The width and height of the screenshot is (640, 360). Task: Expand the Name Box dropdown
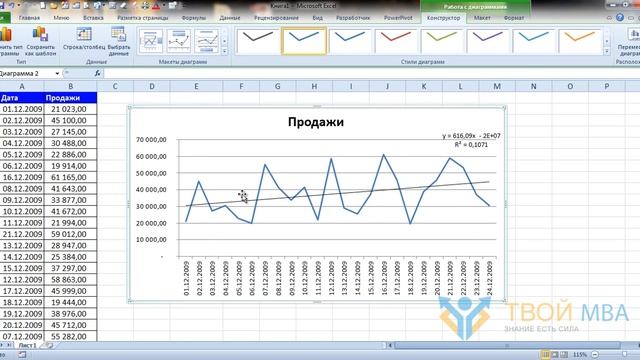pos(57,73)
